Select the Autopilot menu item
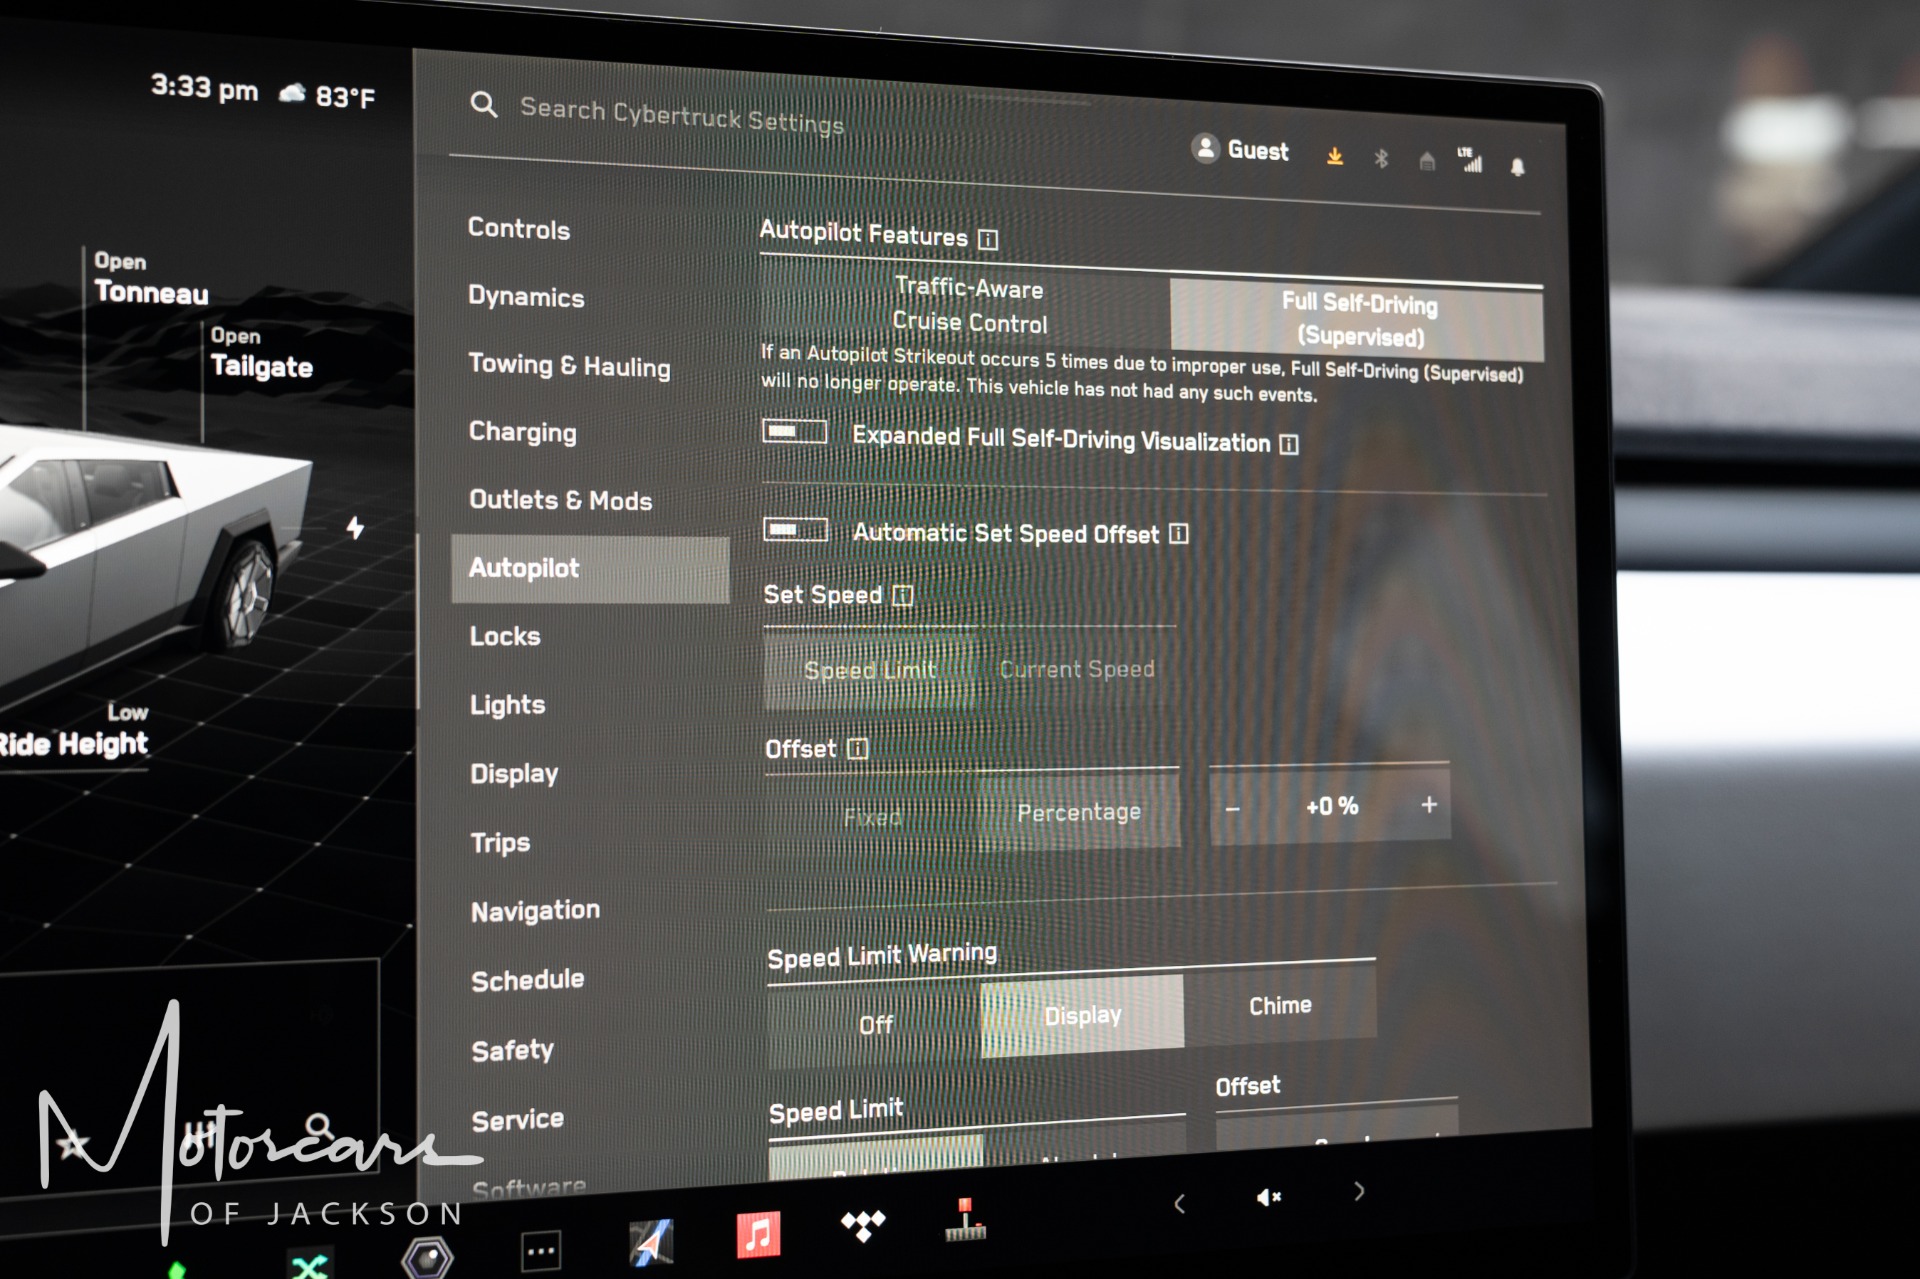This screenshot has width=1920, height=1279. click(x=590, y=569)
